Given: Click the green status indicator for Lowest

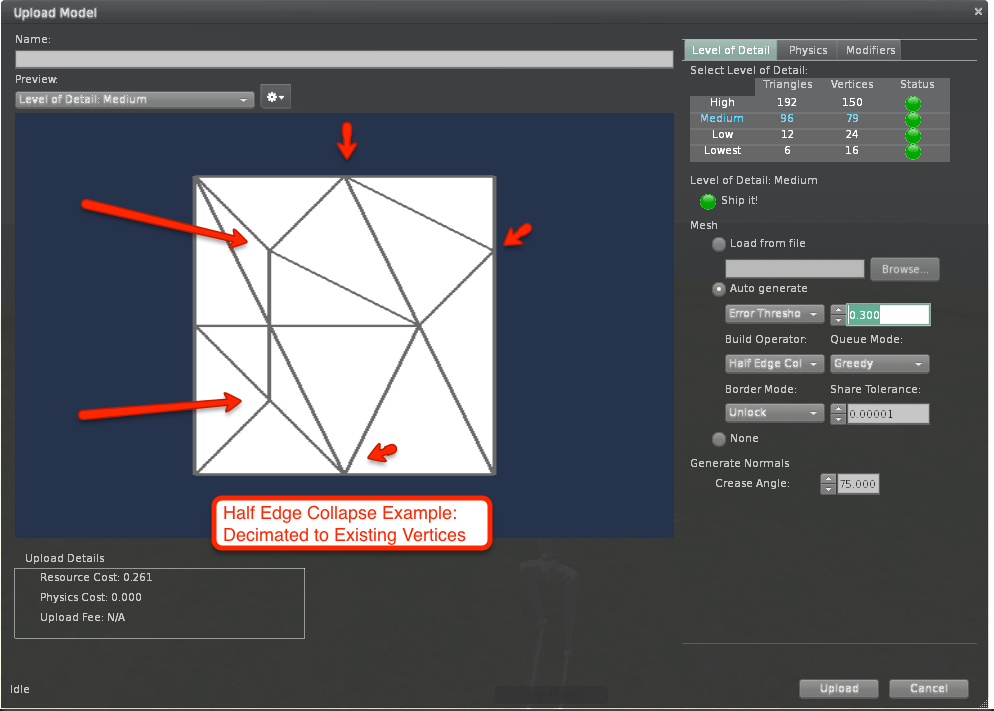Looking at the screenshot, I should (912, 151).
